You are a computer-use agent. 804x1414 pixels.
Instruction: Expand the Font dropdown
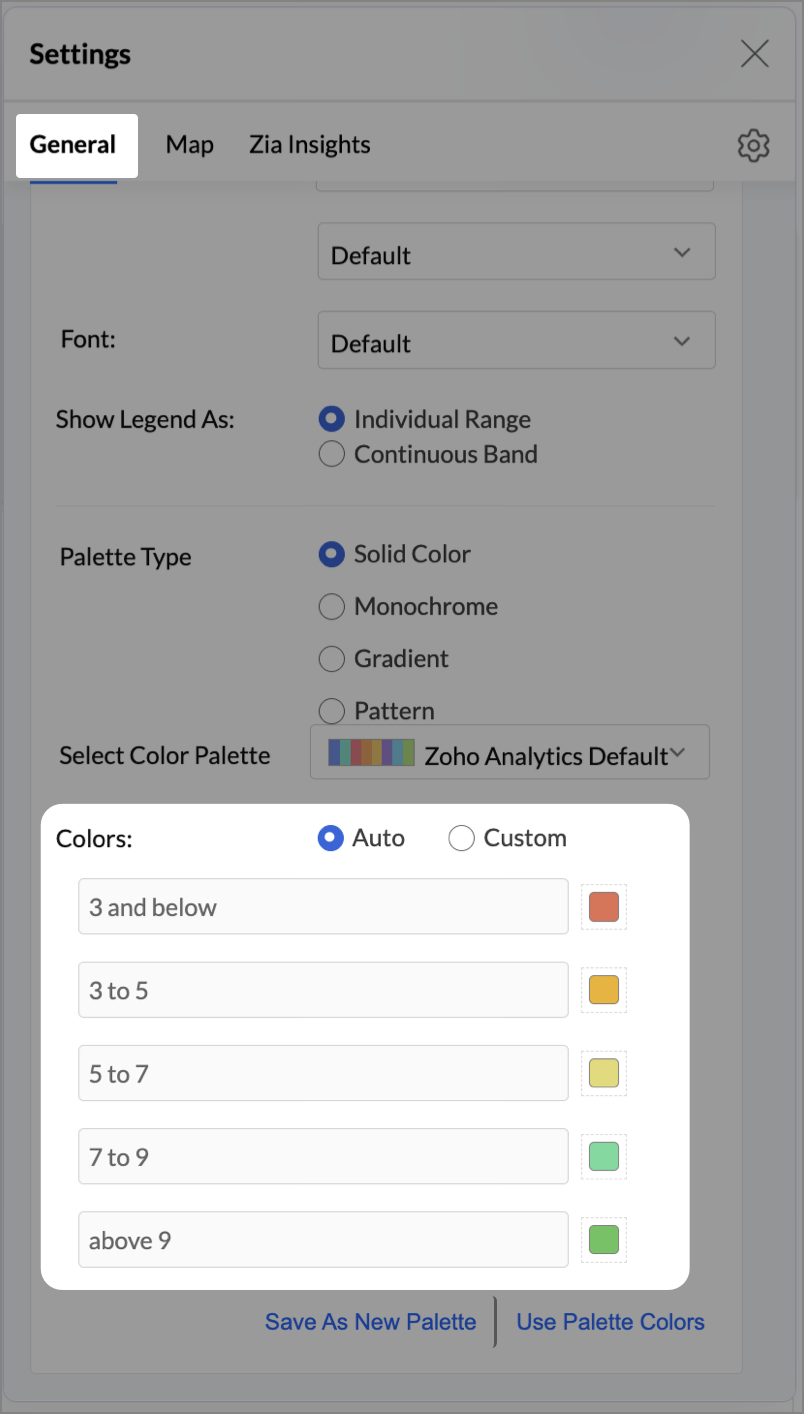516,341
